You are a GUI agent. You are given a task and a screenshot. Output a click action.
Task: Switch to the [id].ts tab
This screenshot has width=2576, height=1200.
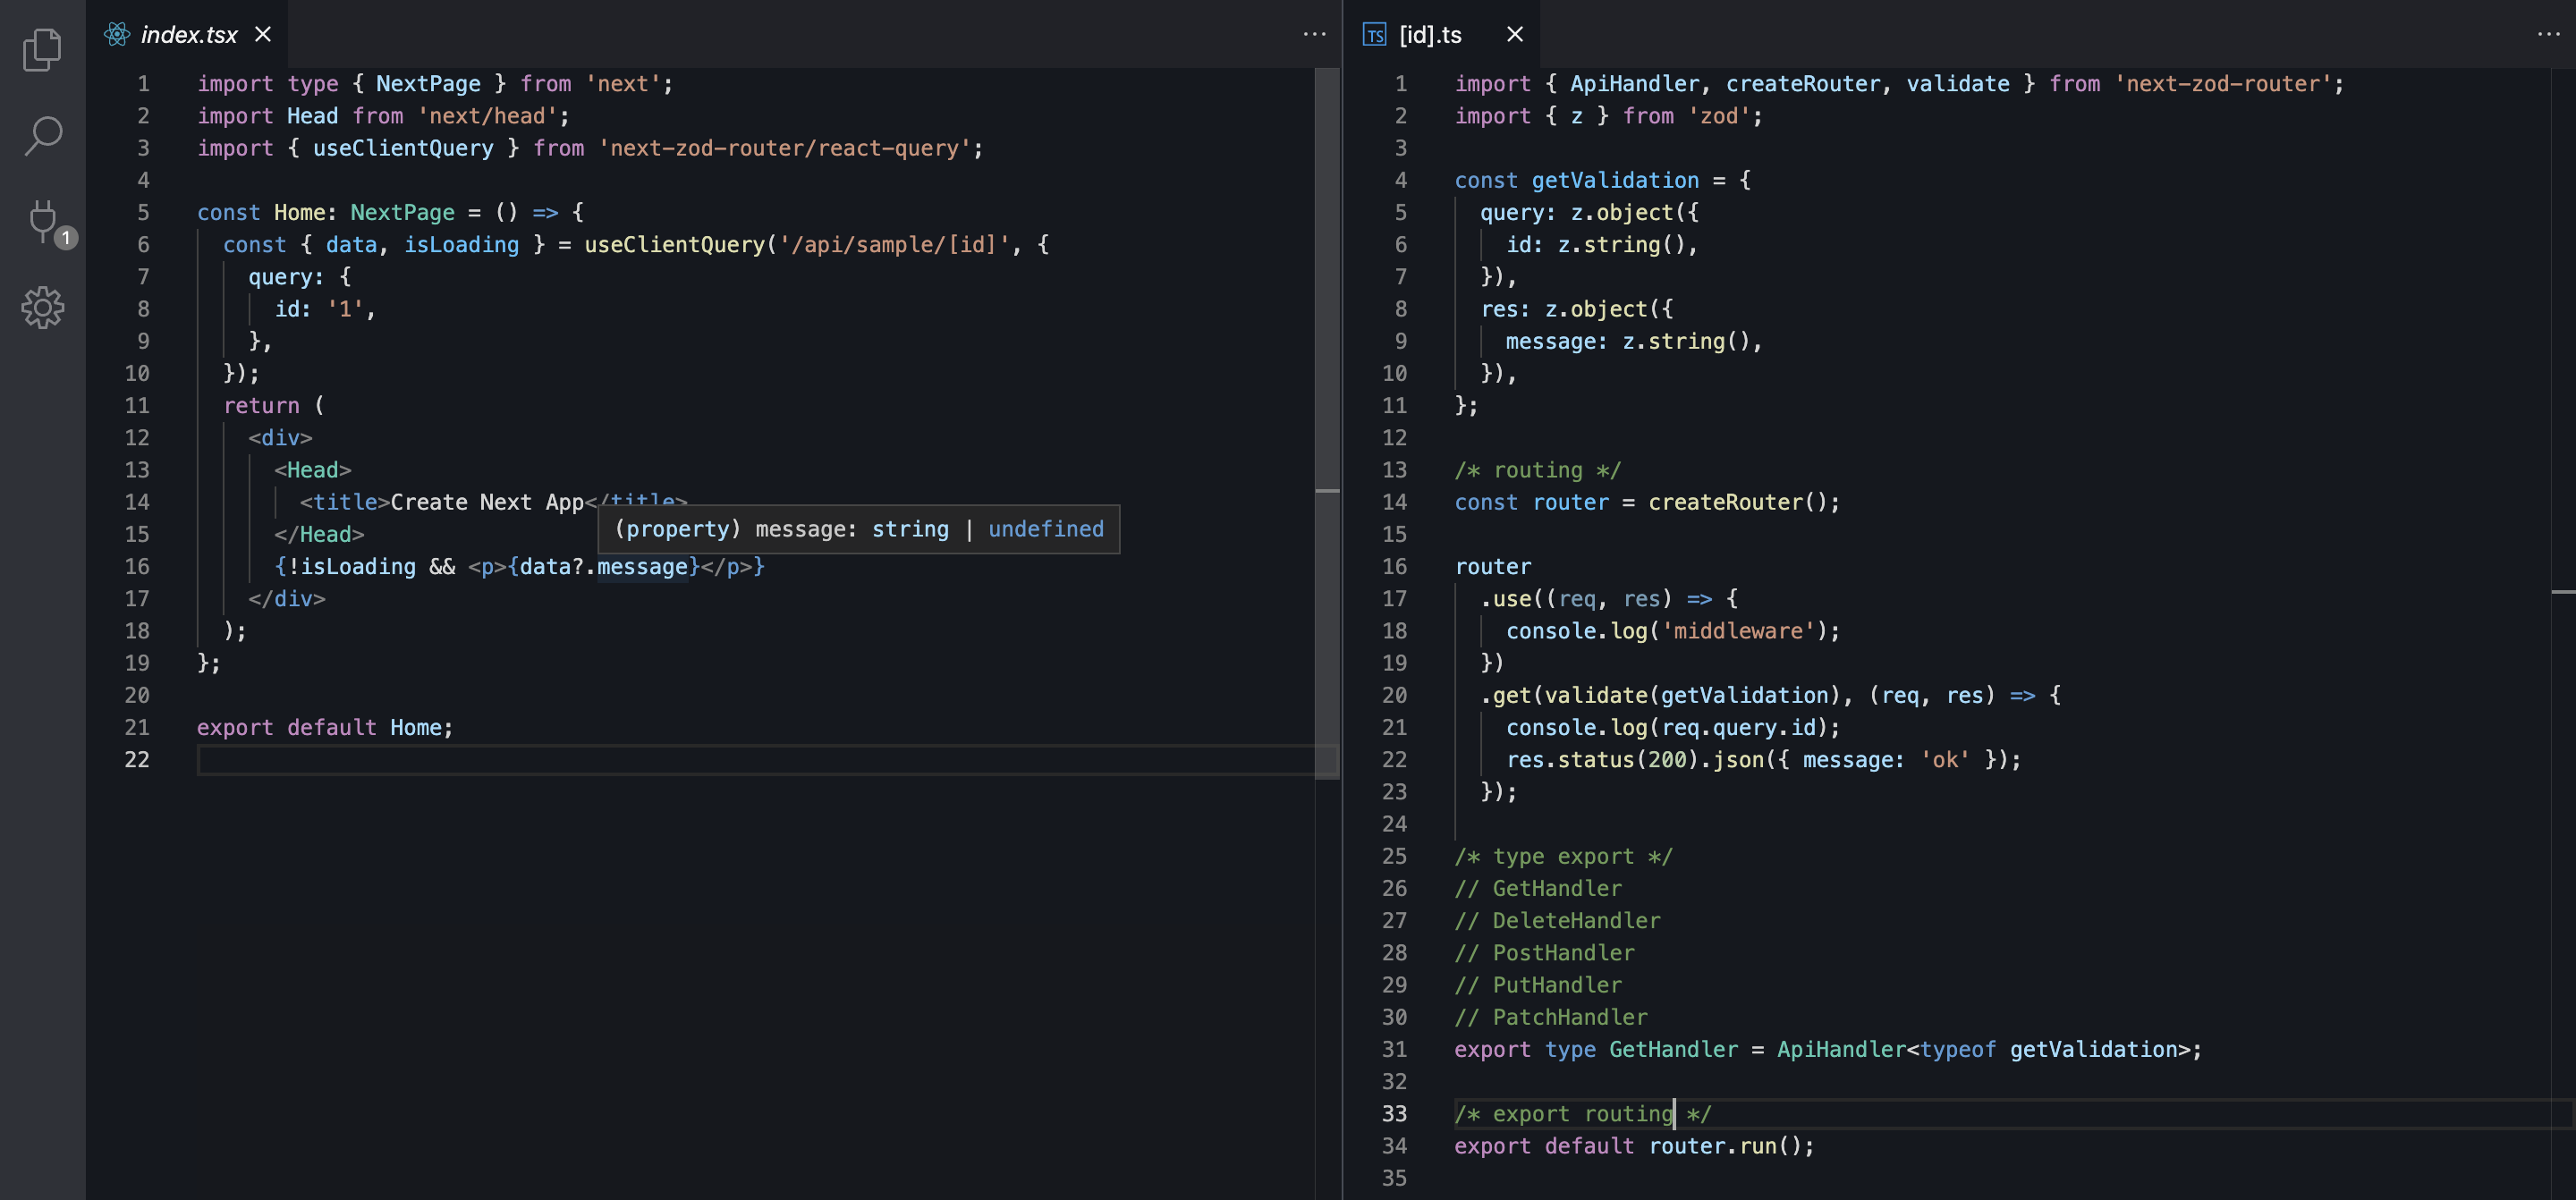1430,35
